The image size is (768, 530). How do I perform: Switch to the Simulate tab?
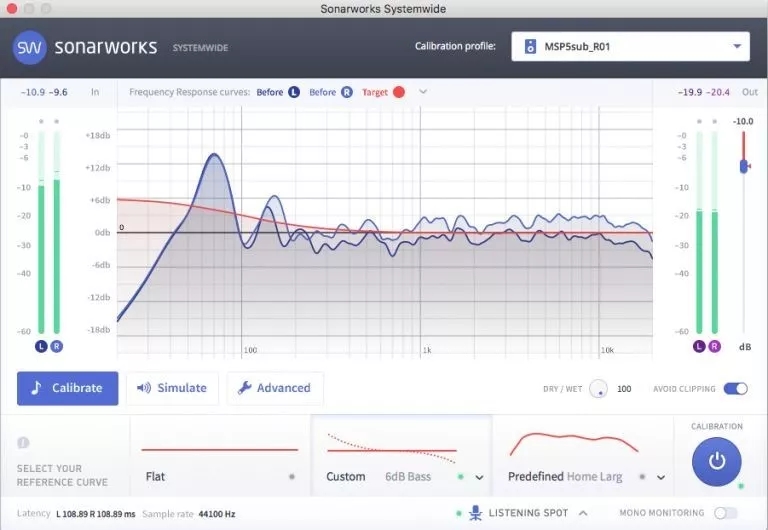tap(172, 388)
